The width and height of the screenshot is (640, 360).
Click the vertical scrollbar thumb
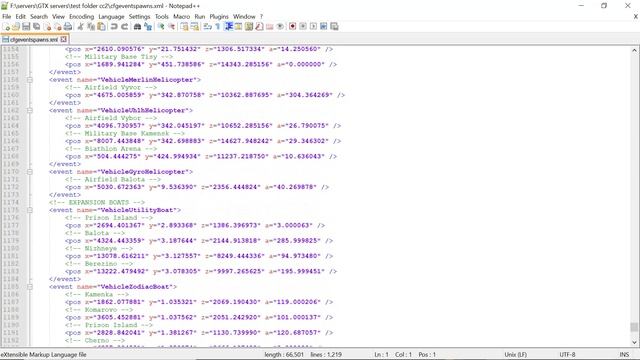pyautogui.click(x=634, y=327)
